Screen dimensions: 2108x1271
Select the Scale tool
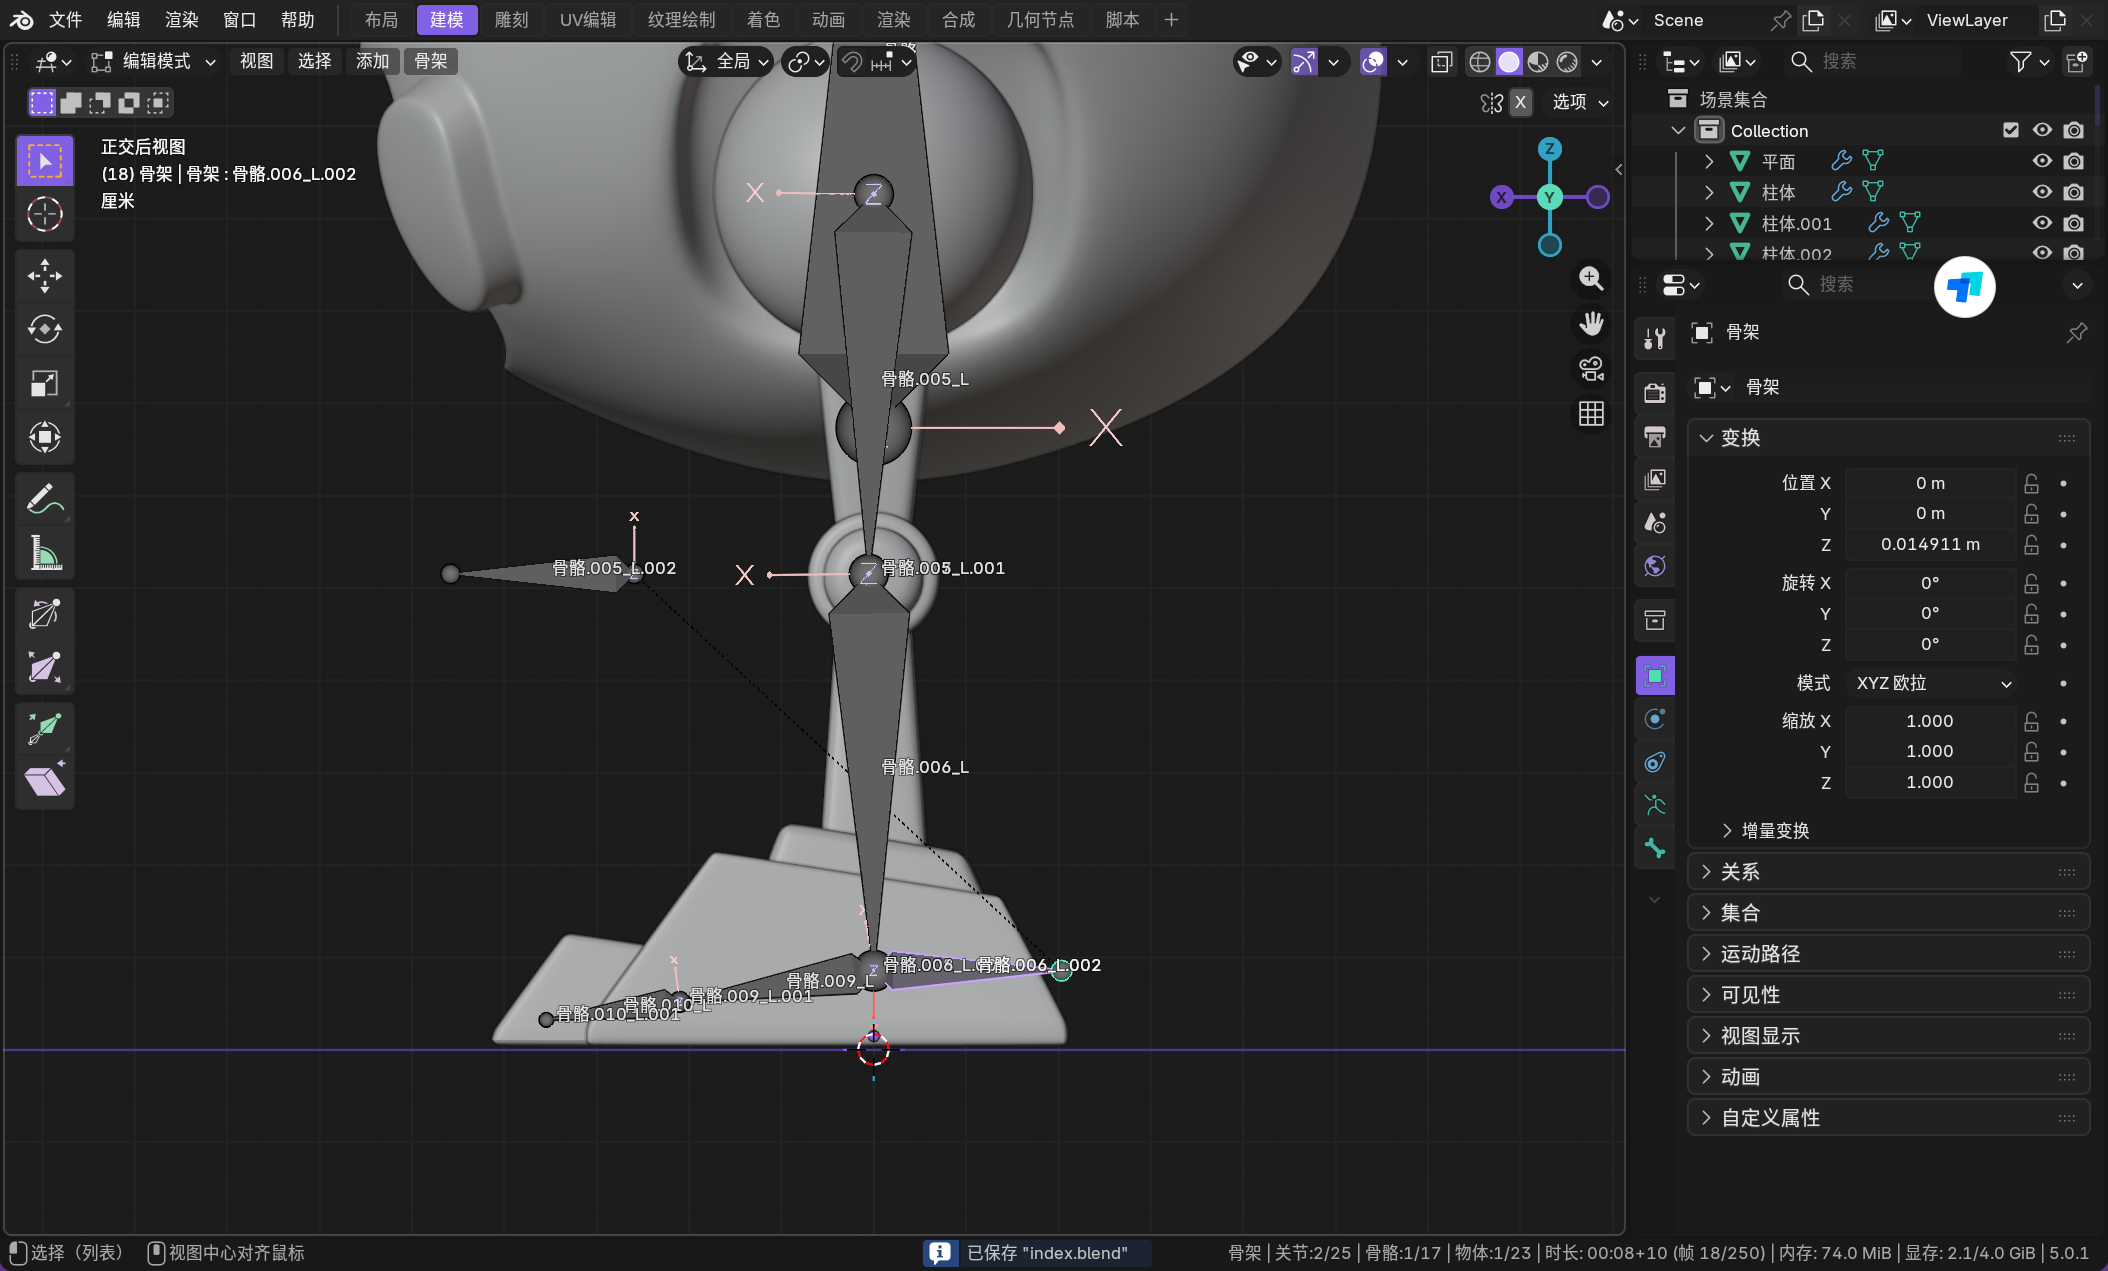coord(44,383)
